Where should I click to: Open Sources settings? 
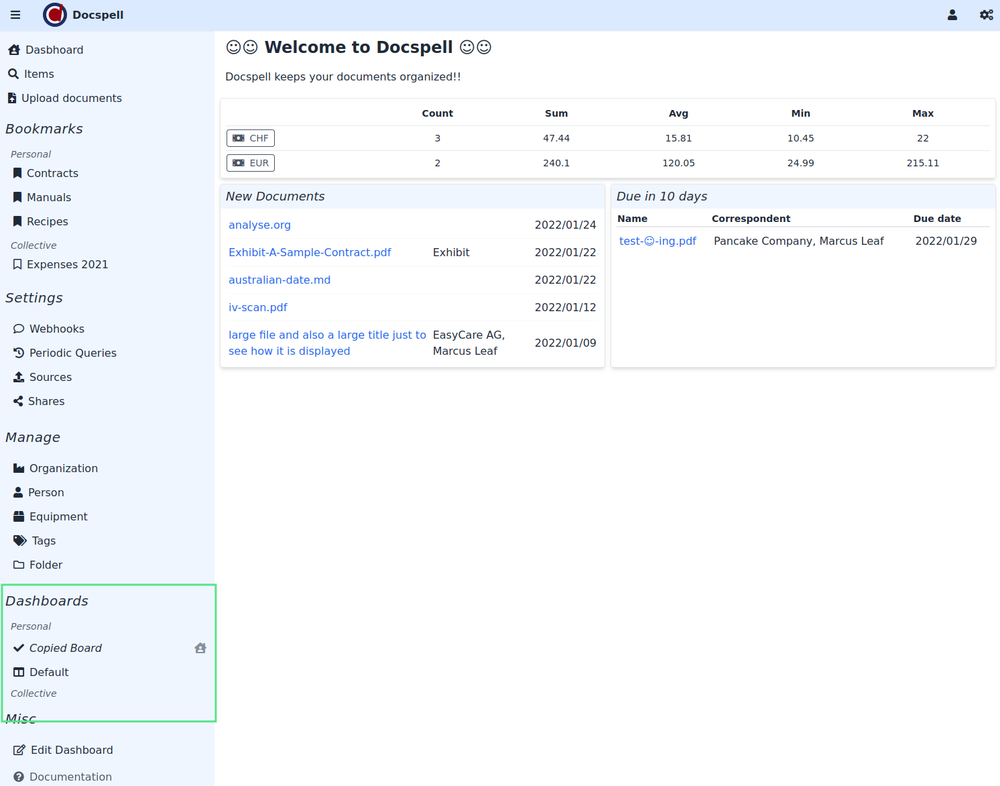pos(50,377)
